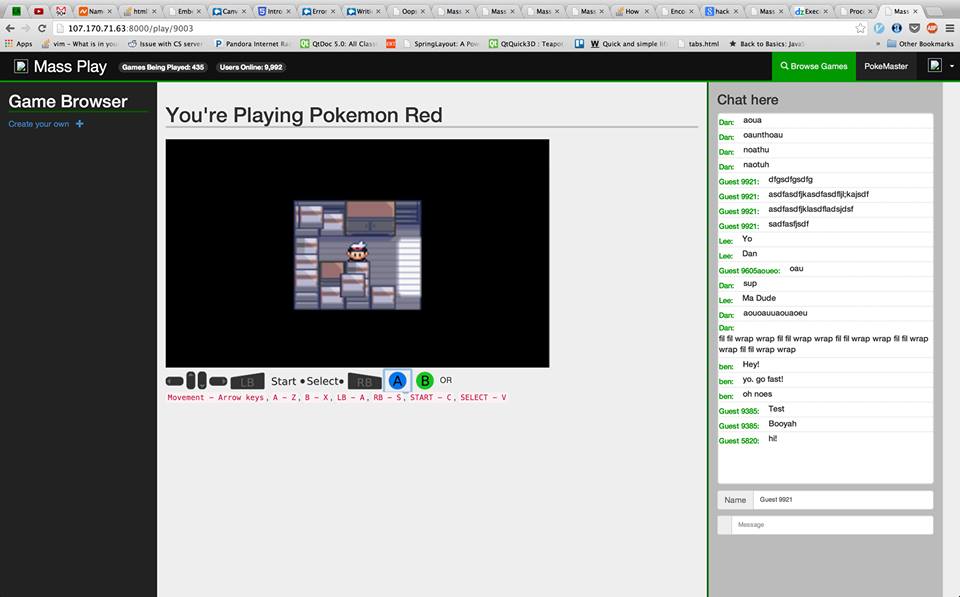
Task: Click the plus icon beside Create your own
Action: pos(80,124)
